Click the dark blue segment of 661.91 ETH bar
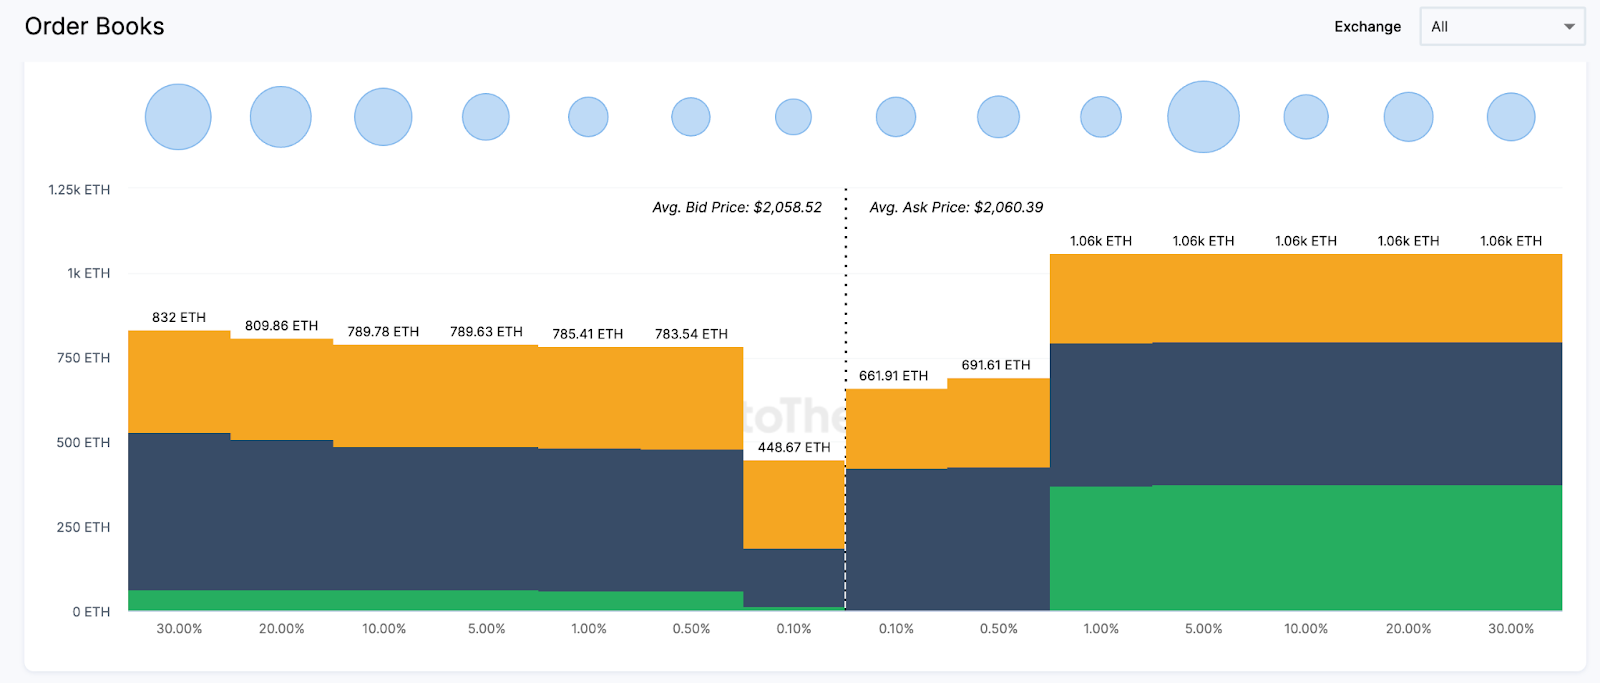Image resolution: width=1600 pixels, height=683 pixels. tap(896, 539)
